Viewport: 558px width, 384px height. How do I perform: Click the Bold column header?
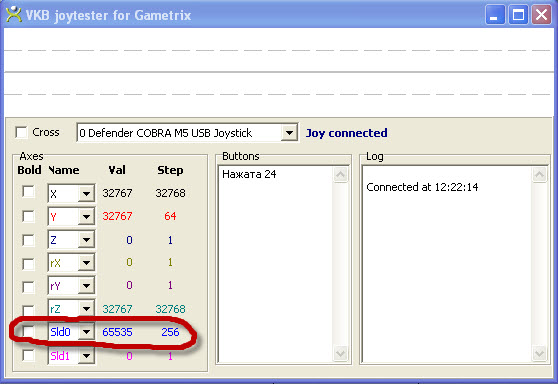[29, 170]
